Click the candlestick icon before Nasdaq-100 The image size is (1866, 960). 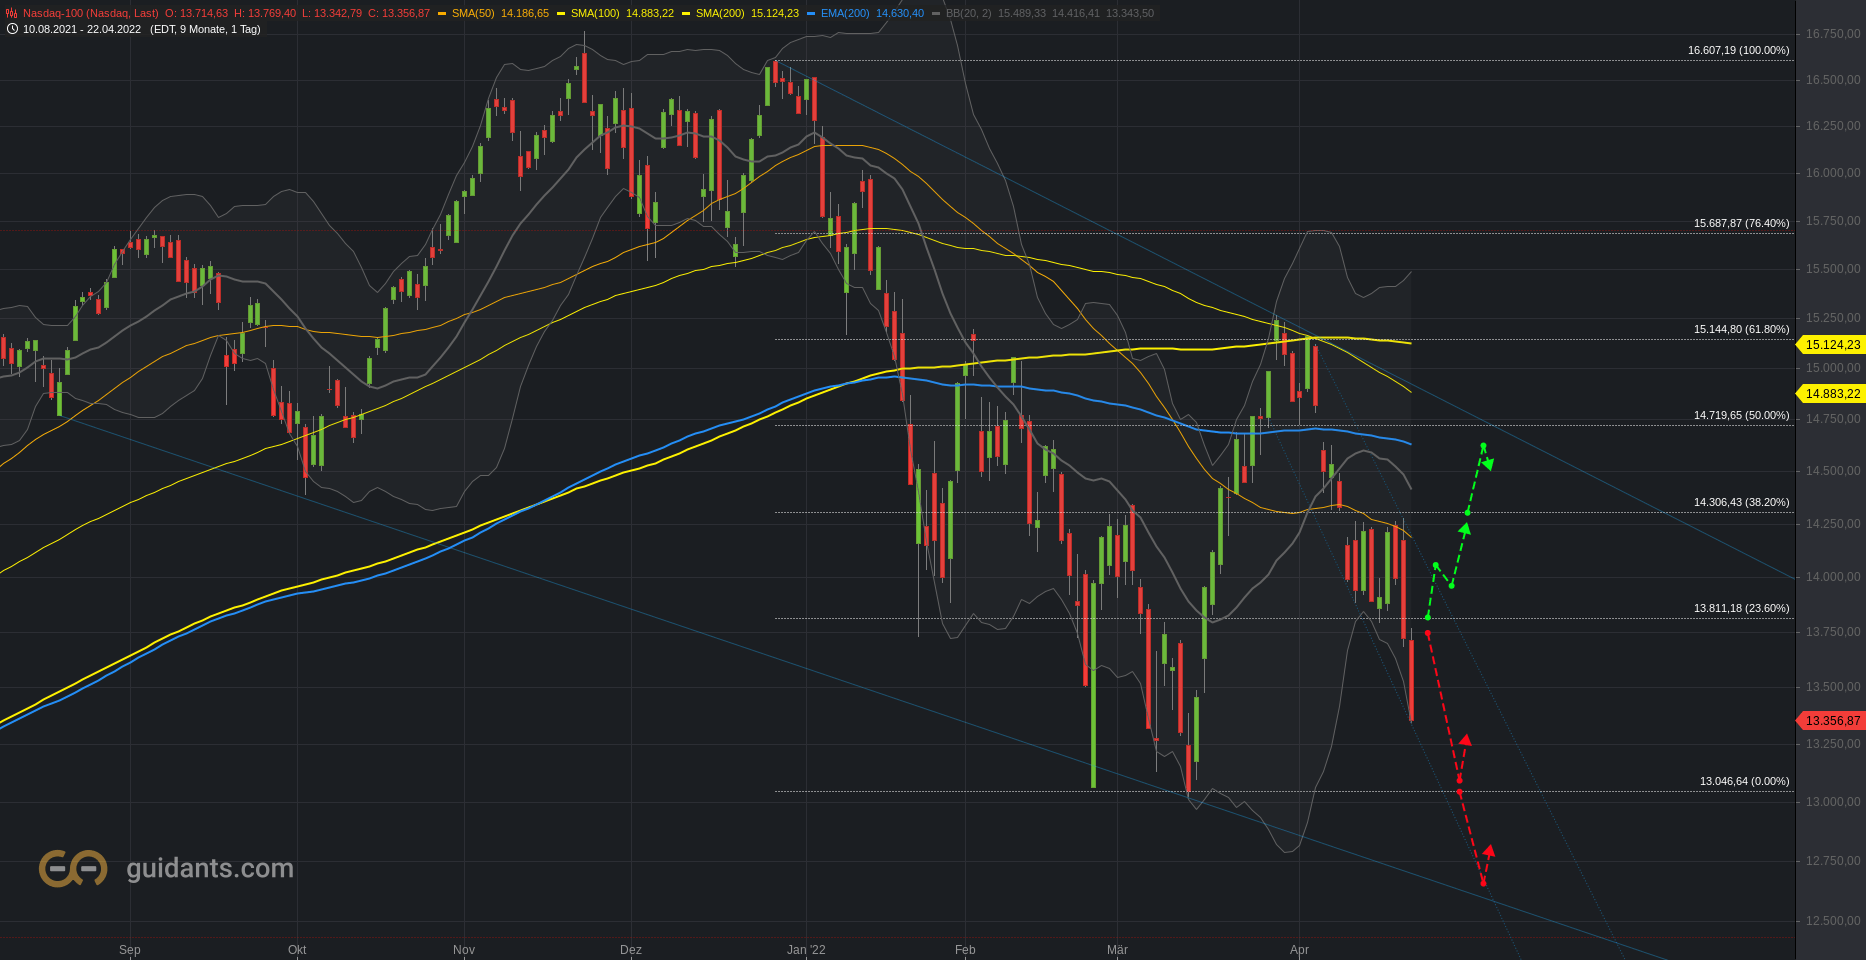coord(12,14)
